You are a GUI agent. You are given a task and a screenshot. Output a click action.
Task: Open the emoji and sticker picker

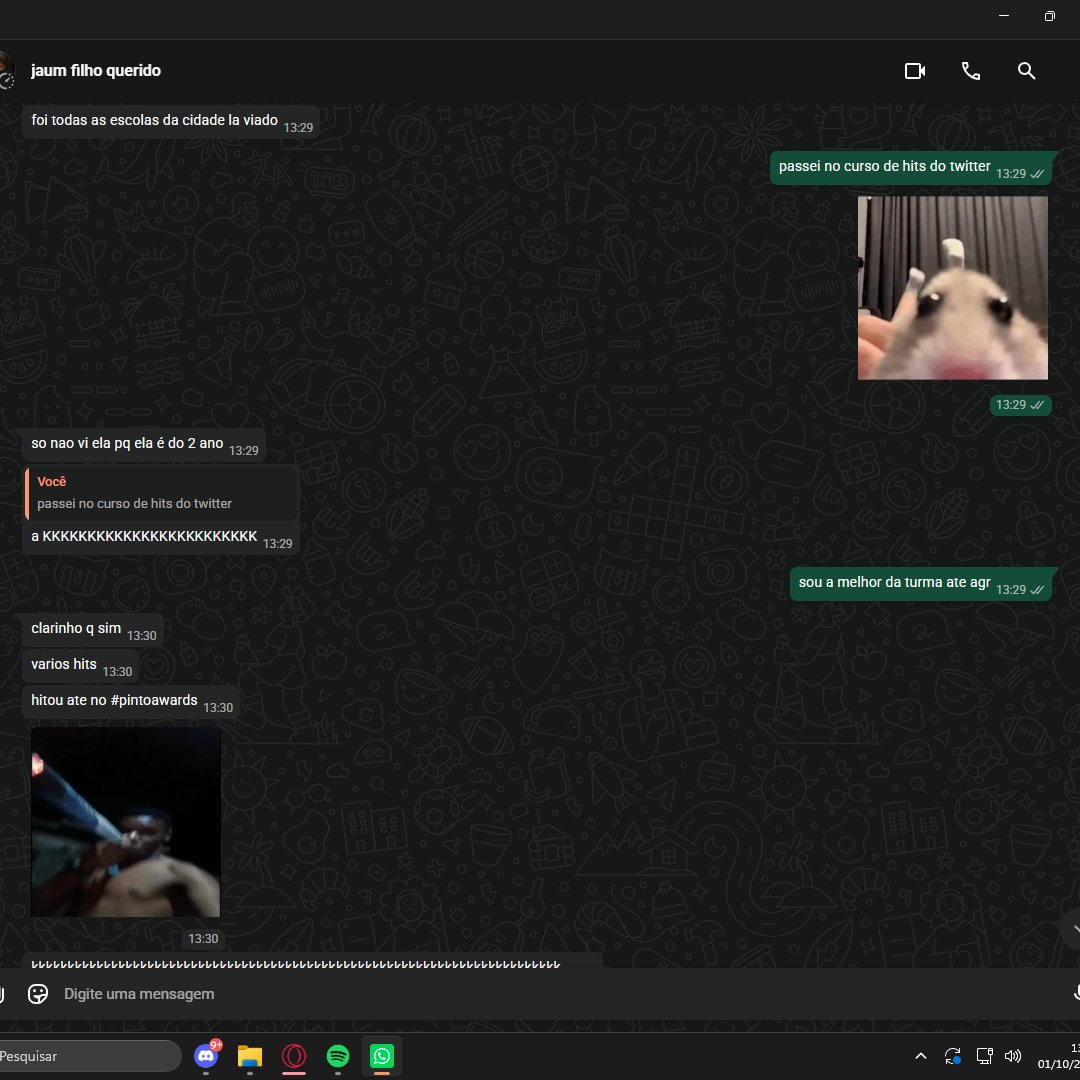pos(38,993)
